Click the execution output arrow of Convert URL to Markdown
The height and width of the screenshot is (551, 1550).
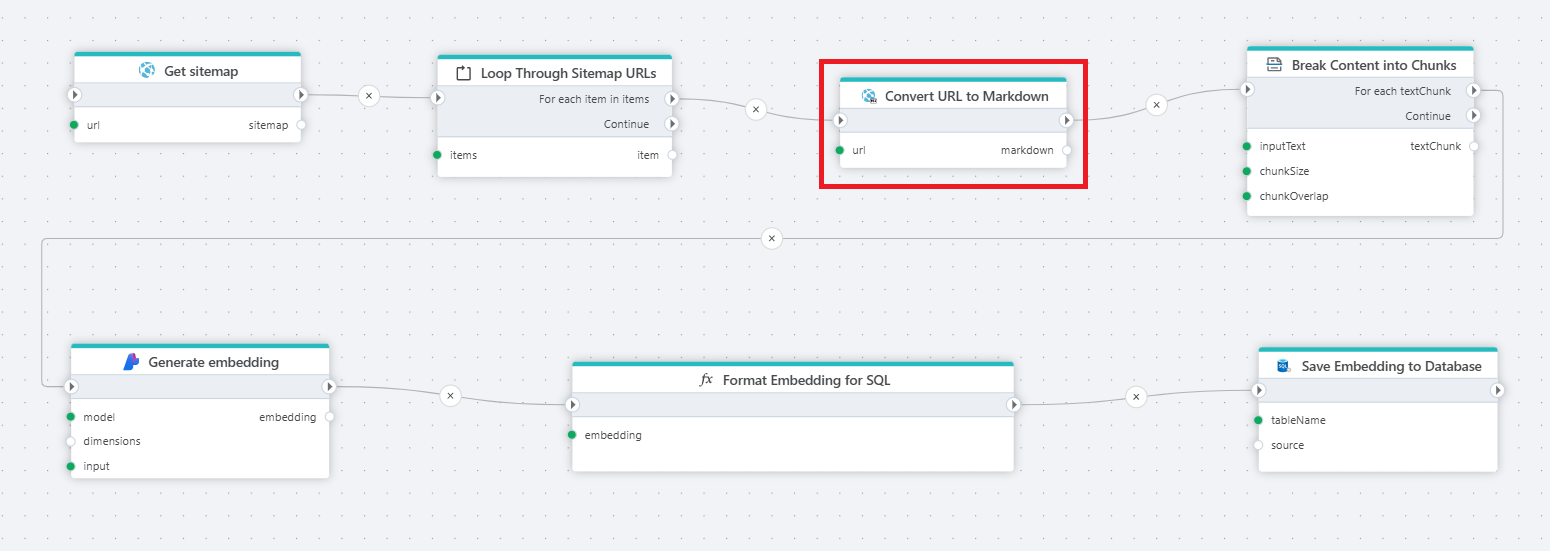1066,120
